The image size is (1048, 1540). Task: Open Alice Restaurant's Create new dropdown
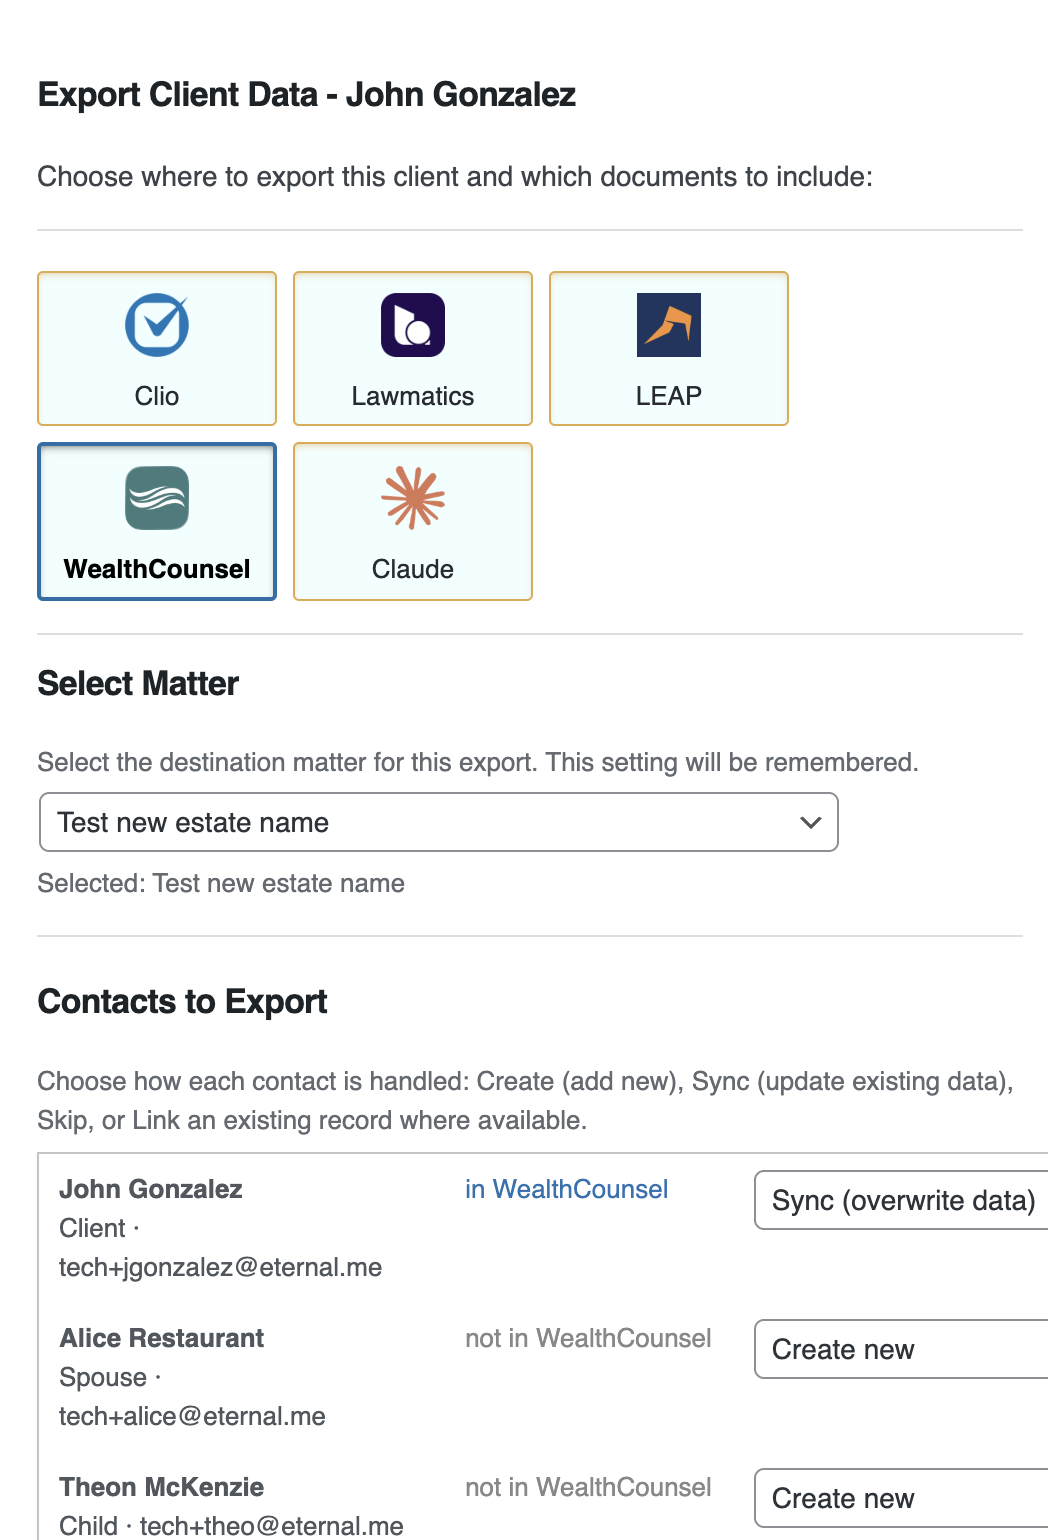coord(901,1349)
